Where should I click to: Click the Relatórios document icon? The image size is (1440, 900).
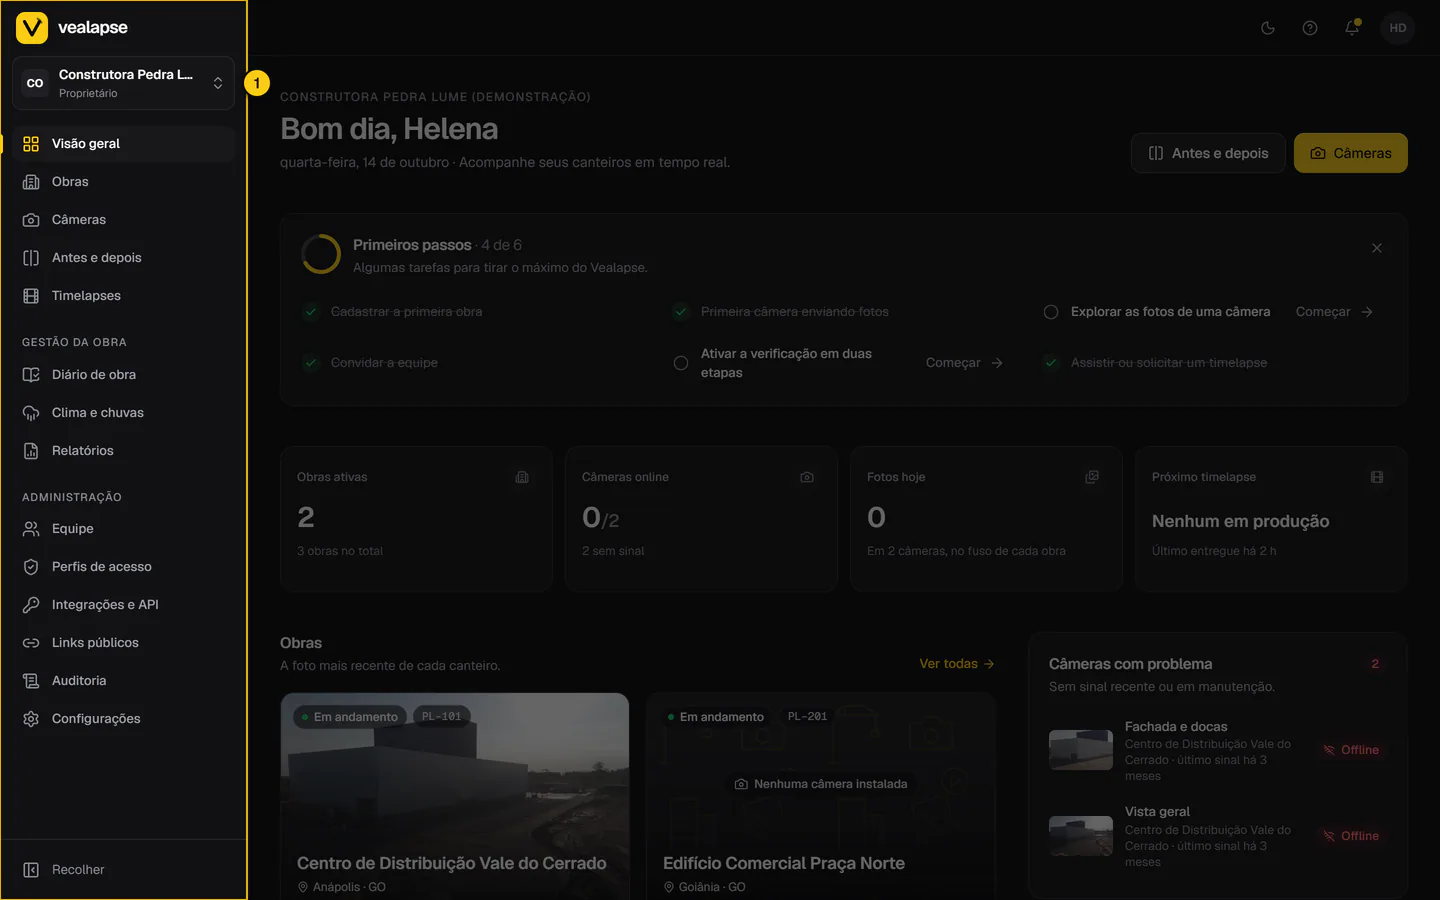31,451
